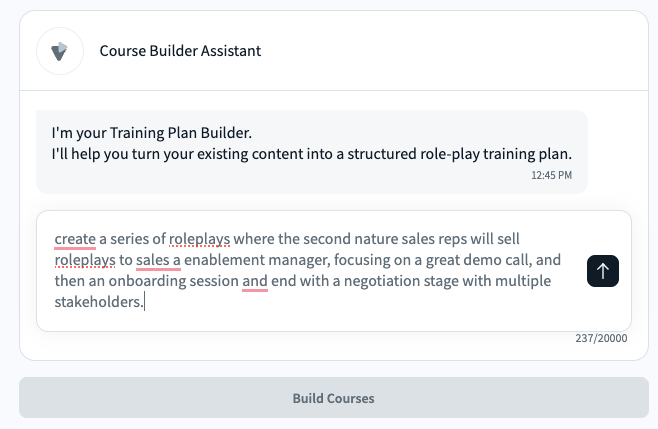Click the underlined "roleplays" after "series of"
658x429 pixels.
(x=200, y=239)
